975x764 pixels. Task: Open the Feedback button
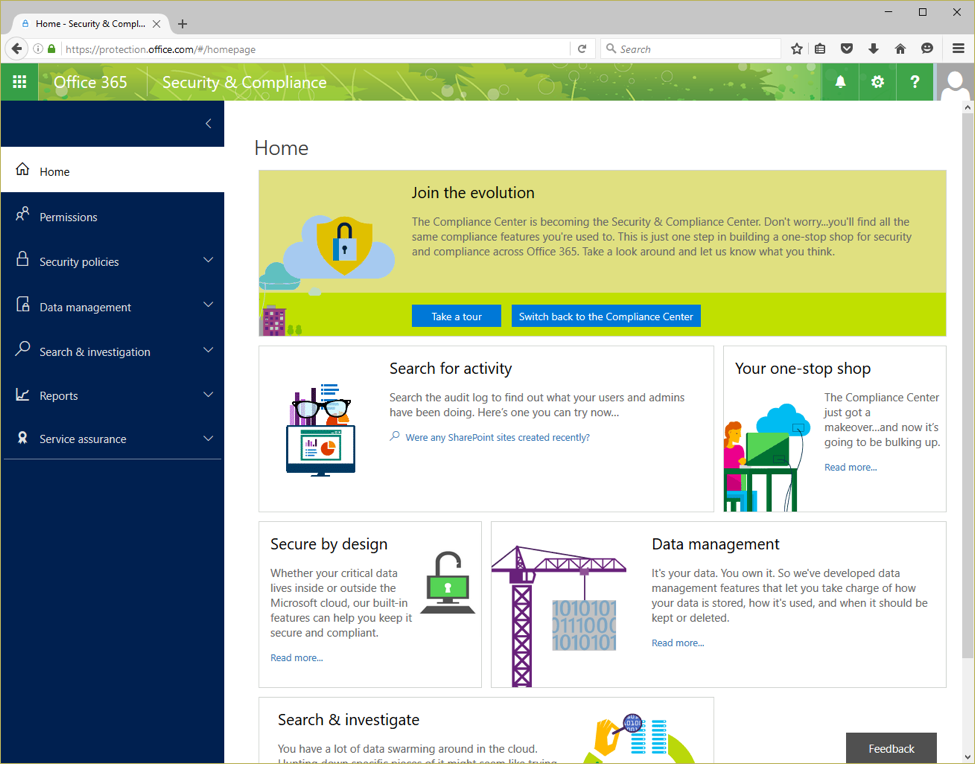tap(891, 748)
